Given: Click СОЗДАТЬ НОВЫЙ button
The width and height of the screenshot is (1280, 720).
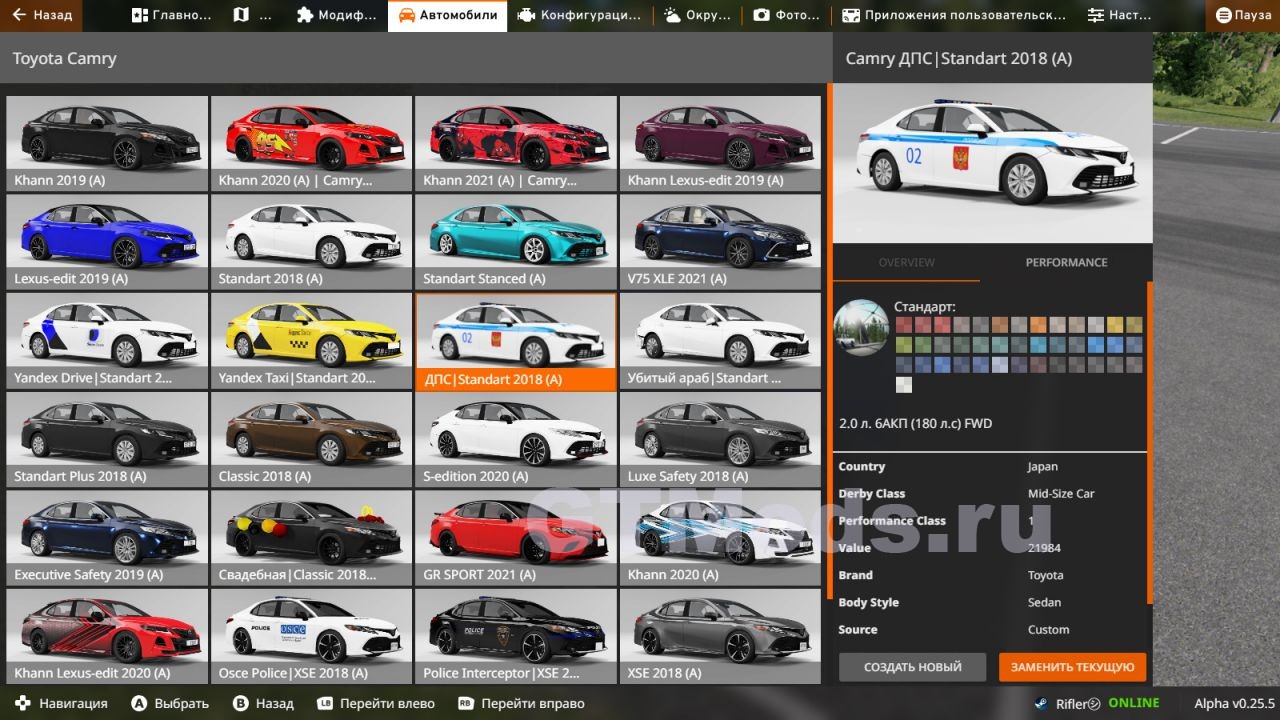Looking at the screenshot, I should pos(912,667).
